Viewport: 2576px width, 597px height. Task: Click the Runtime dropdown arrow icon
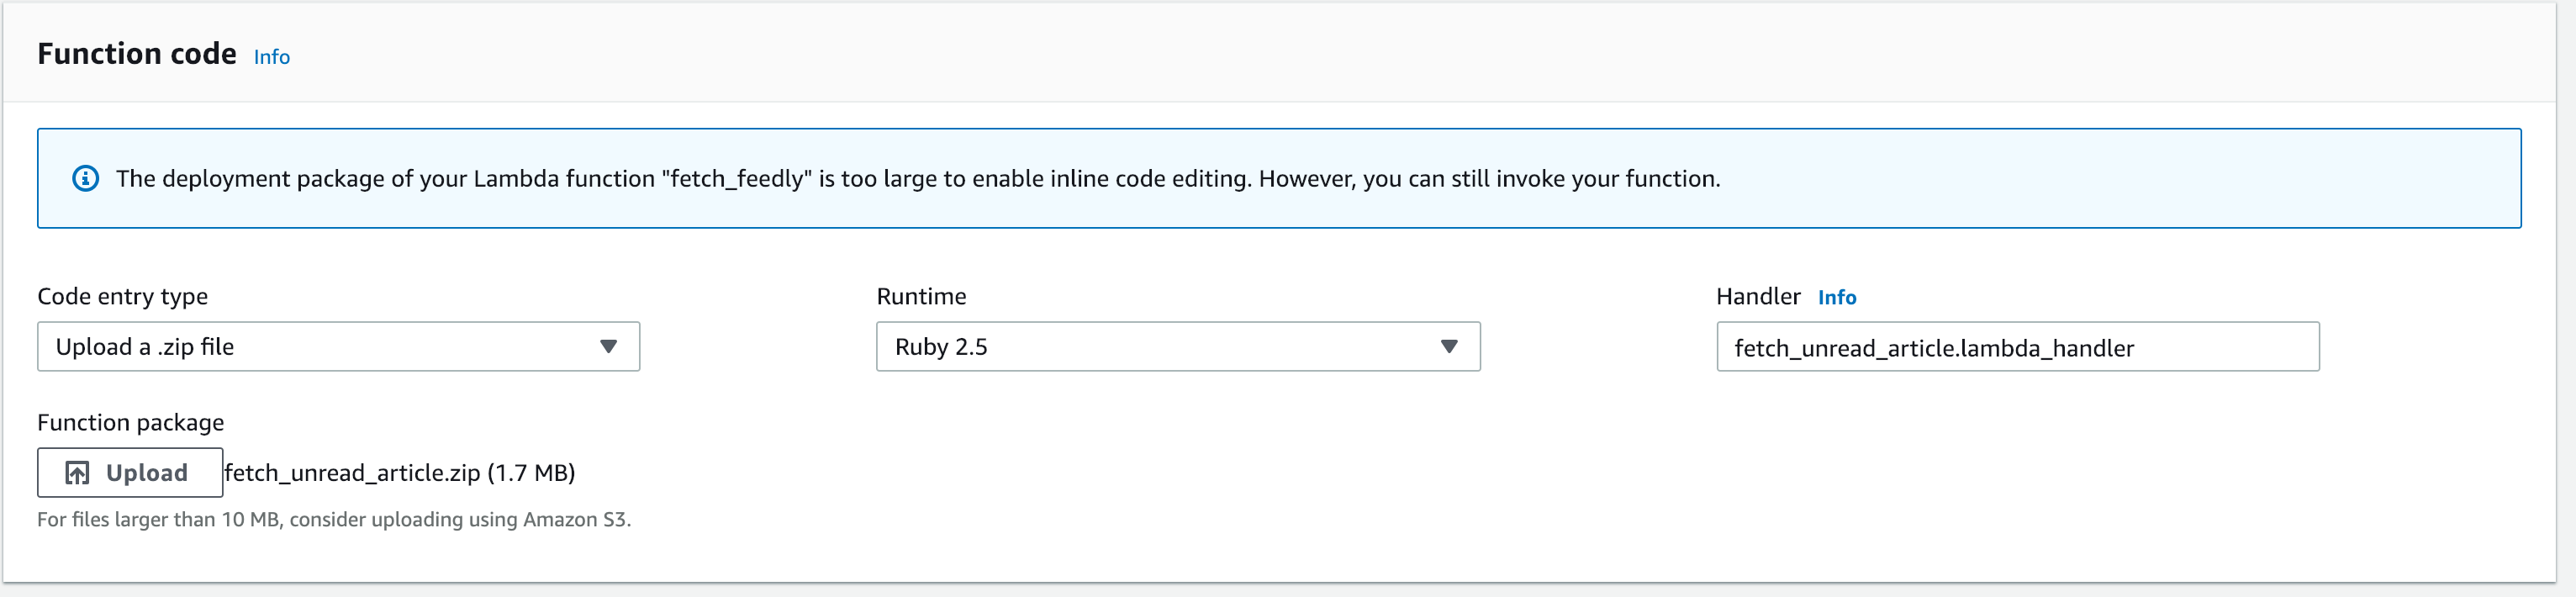click(1448, 347)
